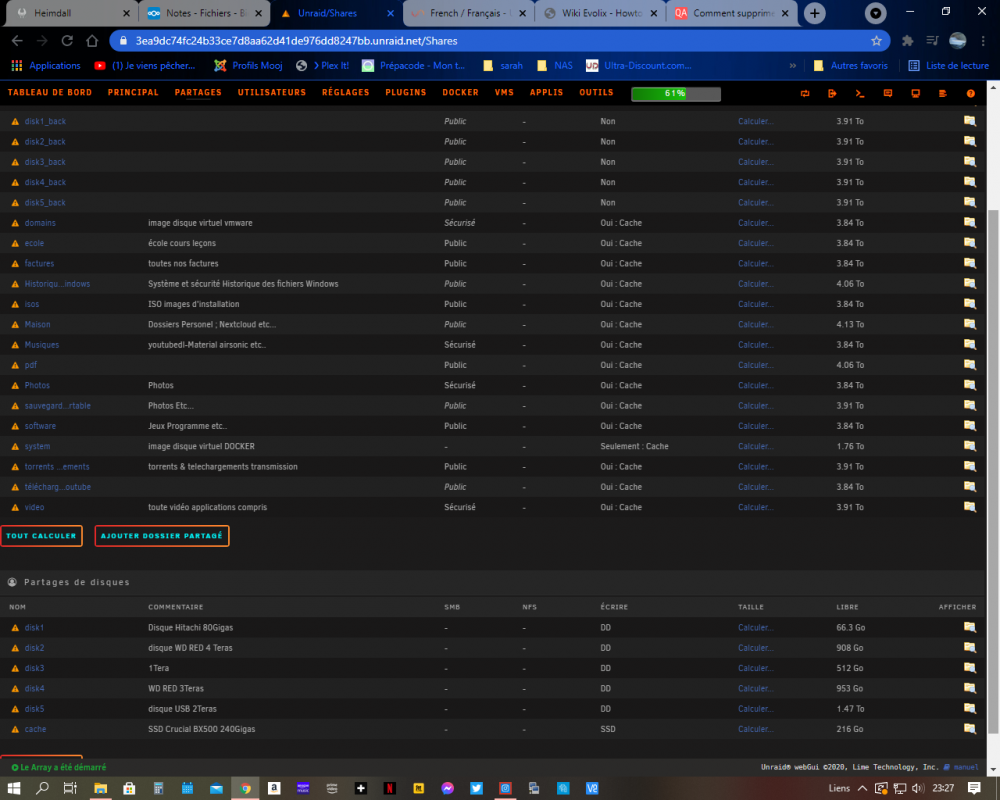The width and height of the screenshot is (1000, 800).
Task: Open the Maison share link
Action: (x=37, y=325)
